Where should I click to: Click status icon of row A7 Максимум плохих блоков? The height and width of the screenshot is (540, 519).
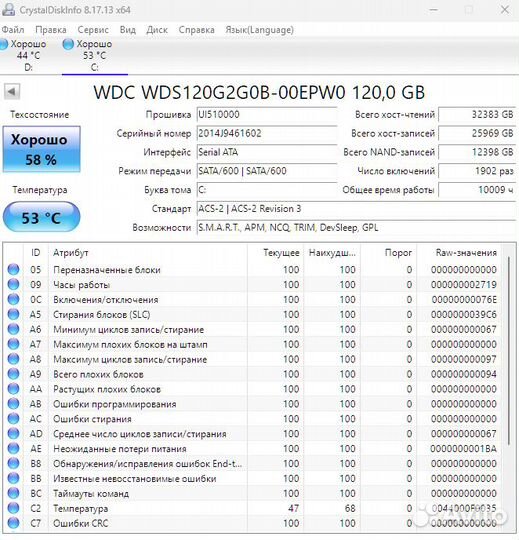[x=13, y=344]
